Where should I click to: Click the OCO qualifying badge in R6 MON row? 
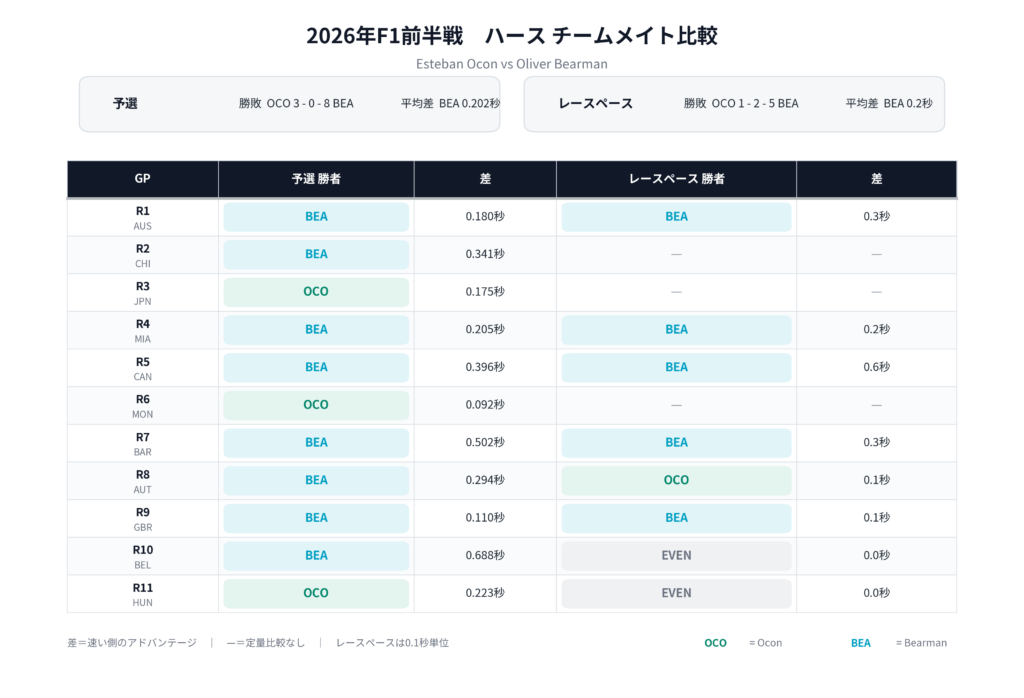click(x=316, y=405)
